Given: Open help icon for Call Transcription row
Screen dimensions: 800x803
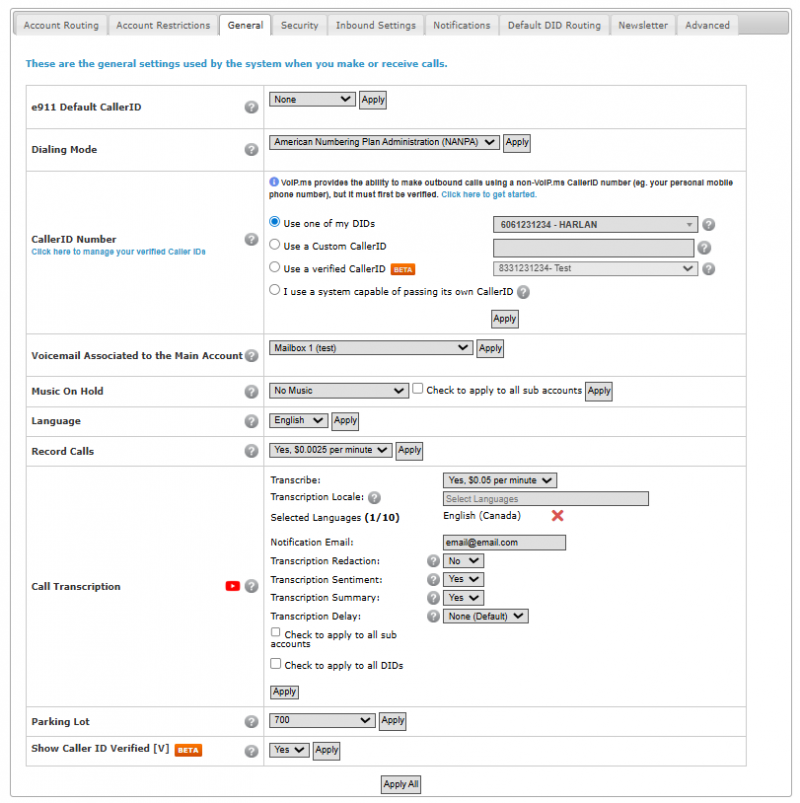Looking at the screenshot, I should [251, 586].
